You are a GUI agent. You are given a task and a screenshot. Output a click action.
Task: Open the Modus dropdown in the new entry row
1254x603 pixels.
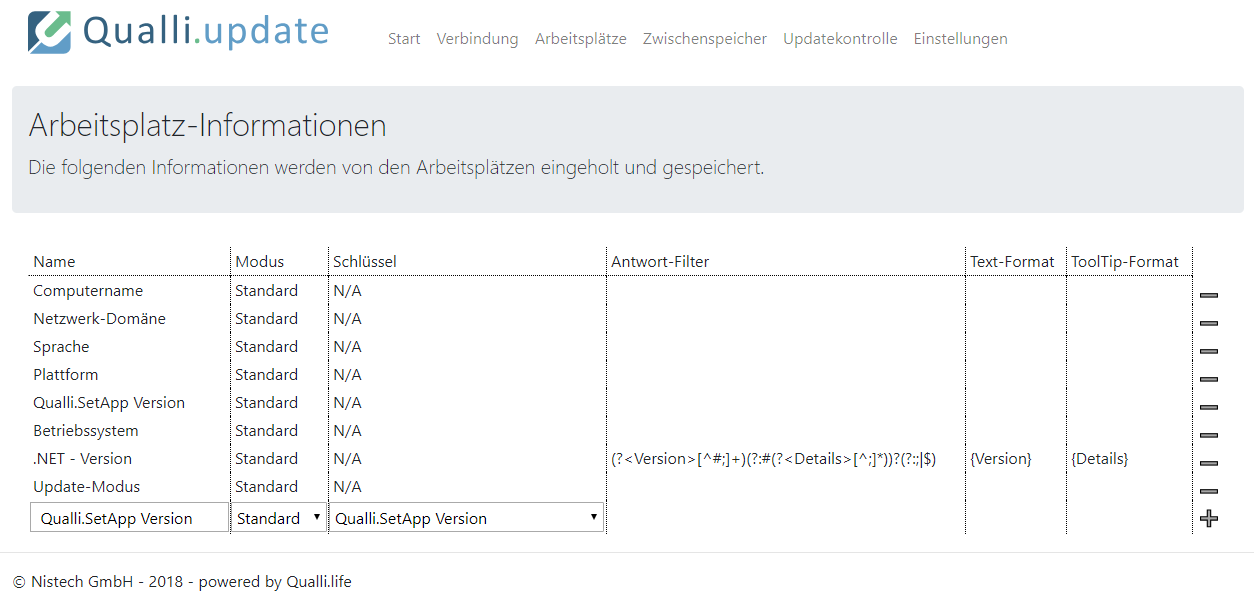[x=279, y=518]
